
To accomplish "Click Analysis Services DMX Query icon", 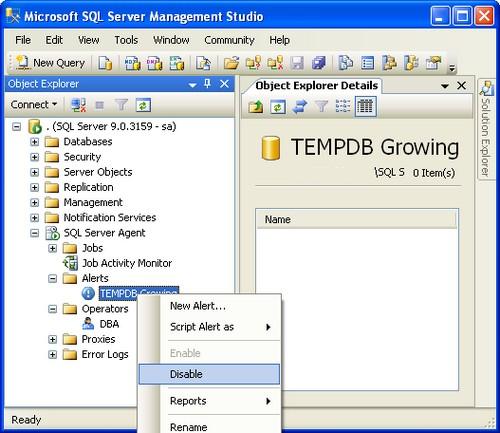I will [154, 63].
